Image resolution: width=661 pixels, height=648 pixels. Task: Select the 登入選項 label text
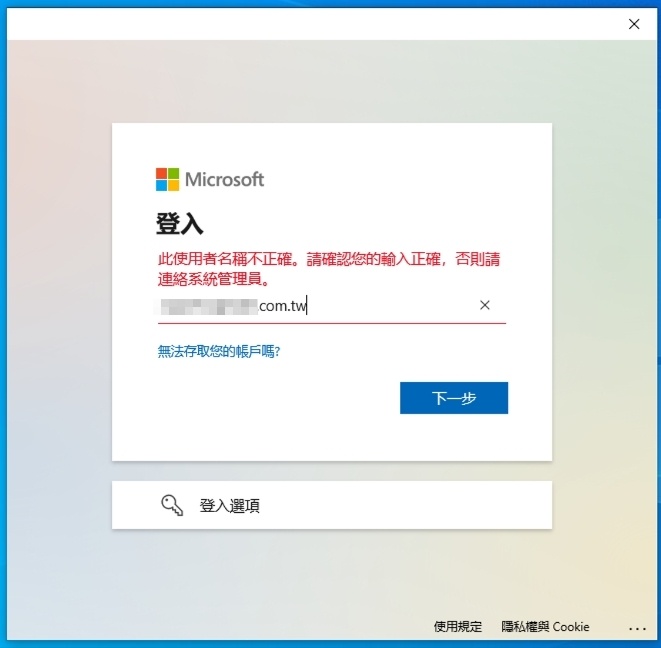[229, 505]
